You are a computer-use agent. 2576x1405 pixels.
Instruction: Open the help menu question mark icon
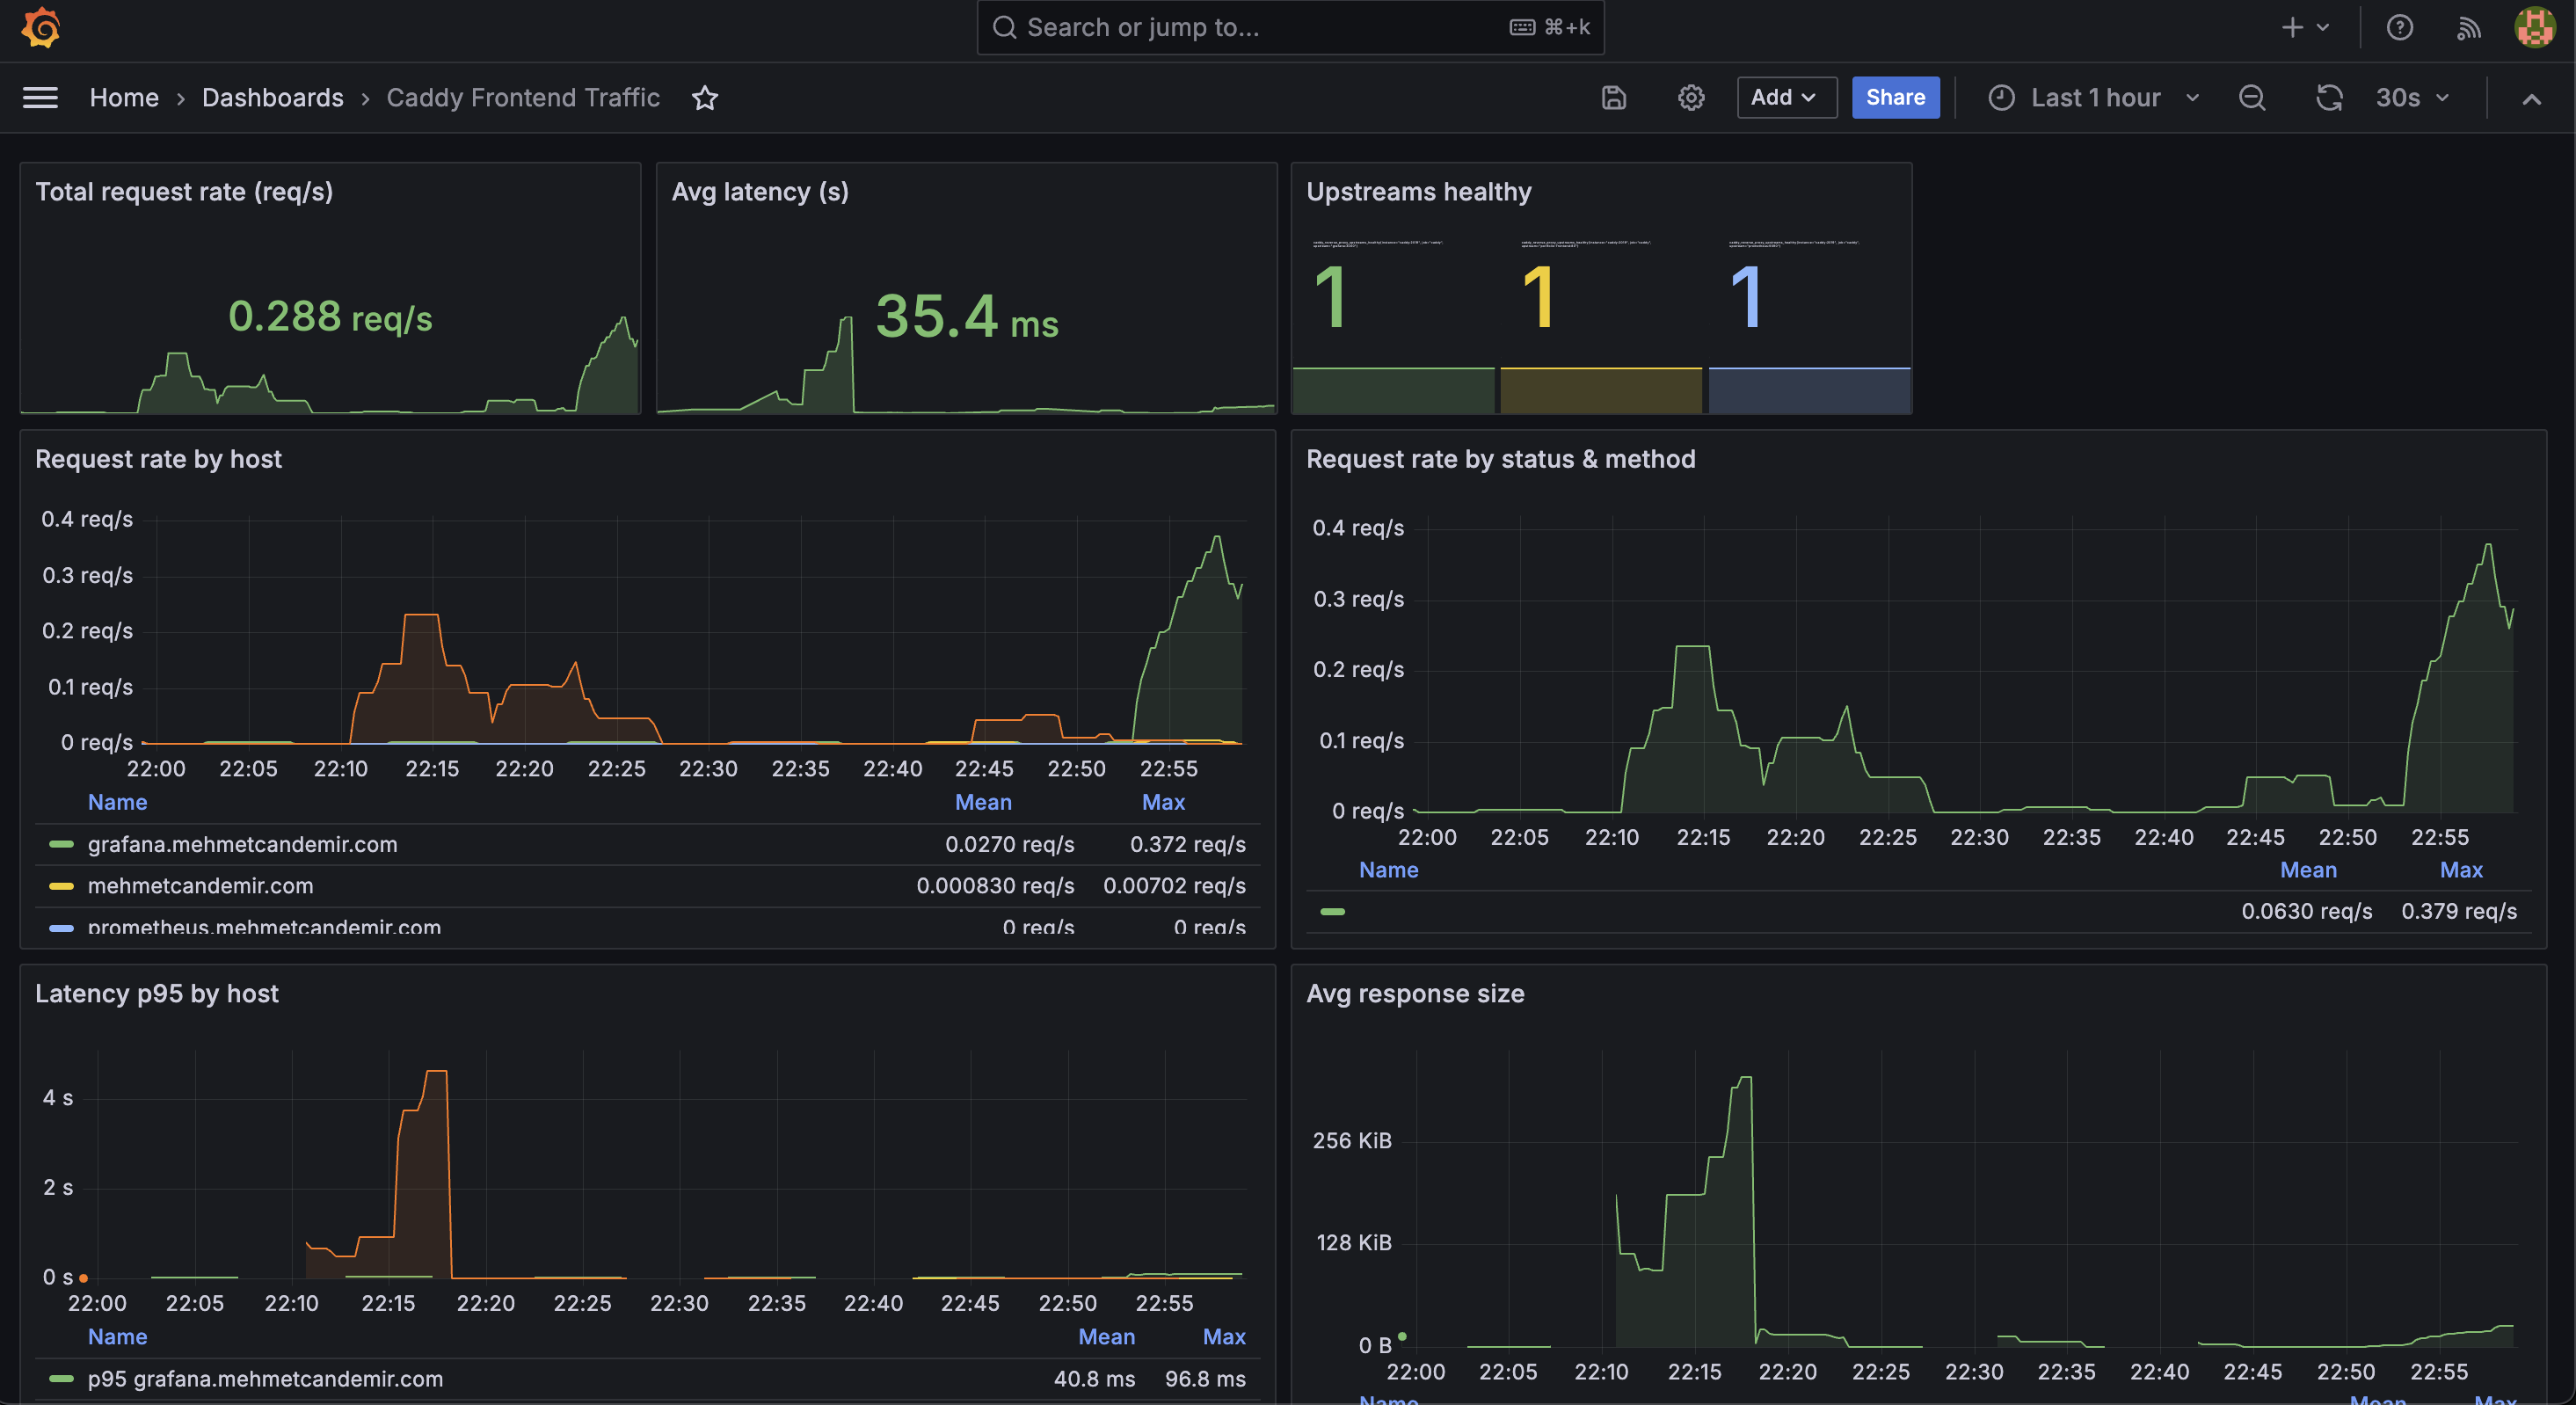click(x=2399, y=27)
